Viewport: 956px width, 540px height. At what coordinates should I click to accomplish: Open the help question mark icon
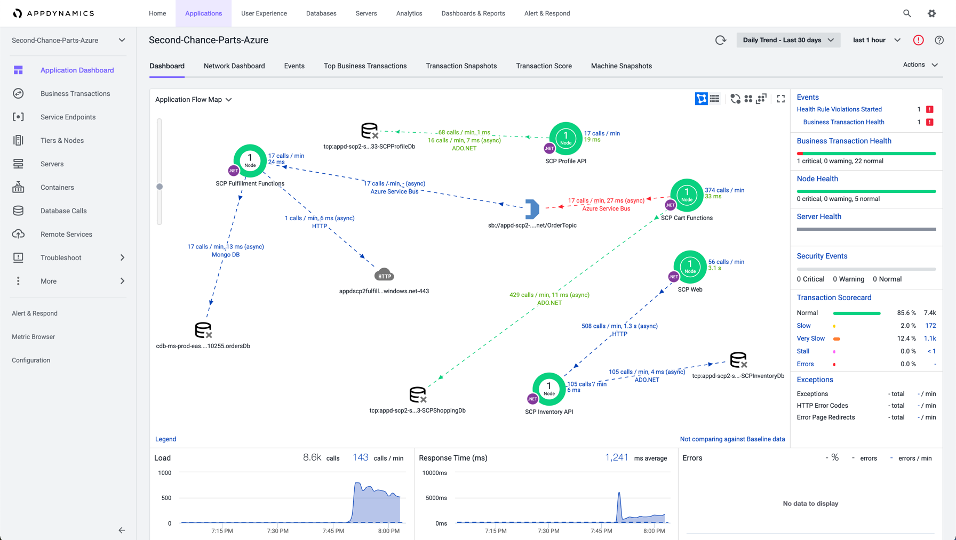tap(939, 40)
